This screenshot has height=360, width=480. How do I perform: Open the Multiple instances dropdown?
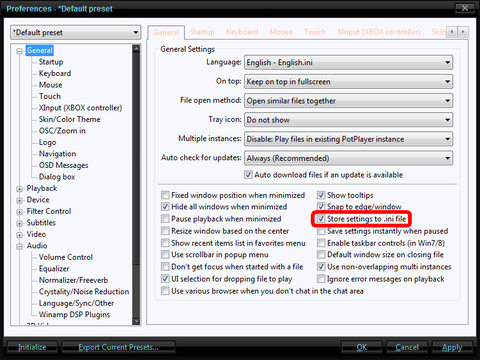(x=348, y=139)
